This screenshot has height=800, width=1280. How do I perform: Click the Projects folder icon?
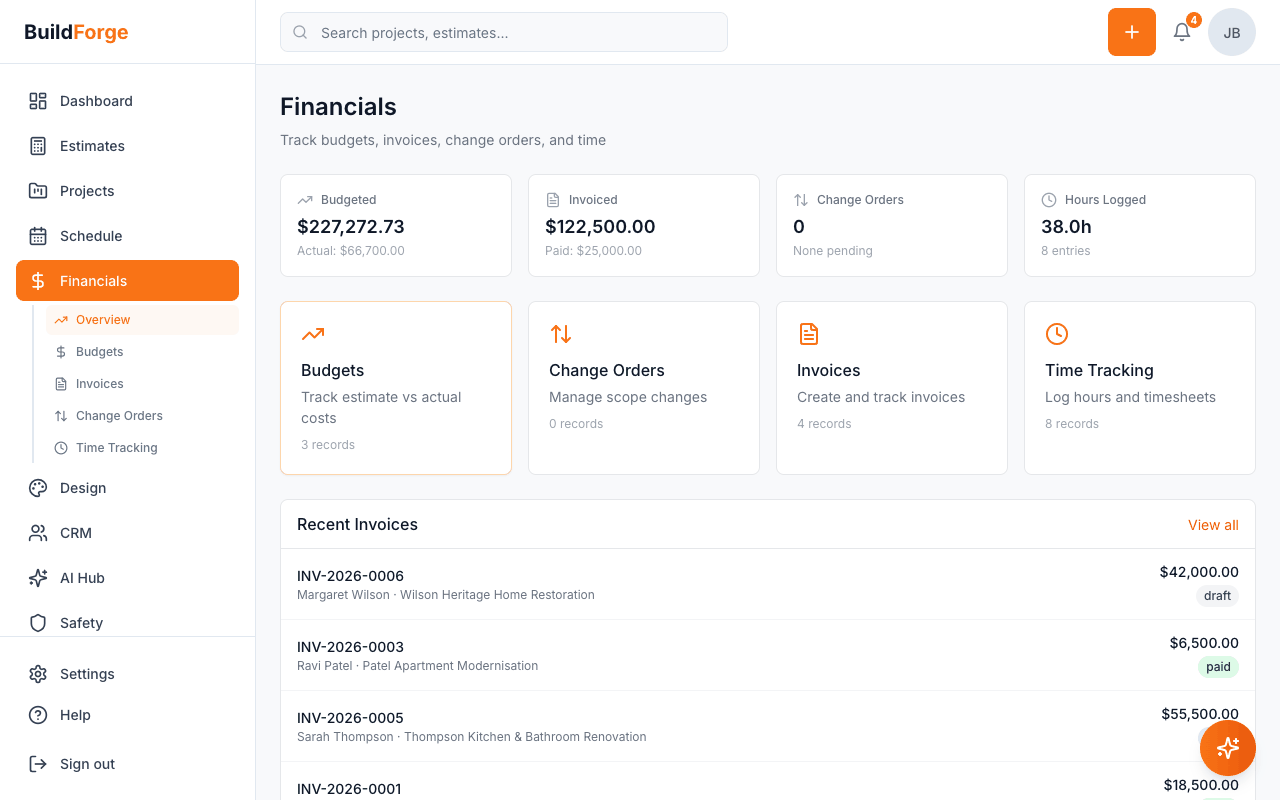[x=38, y=191]
